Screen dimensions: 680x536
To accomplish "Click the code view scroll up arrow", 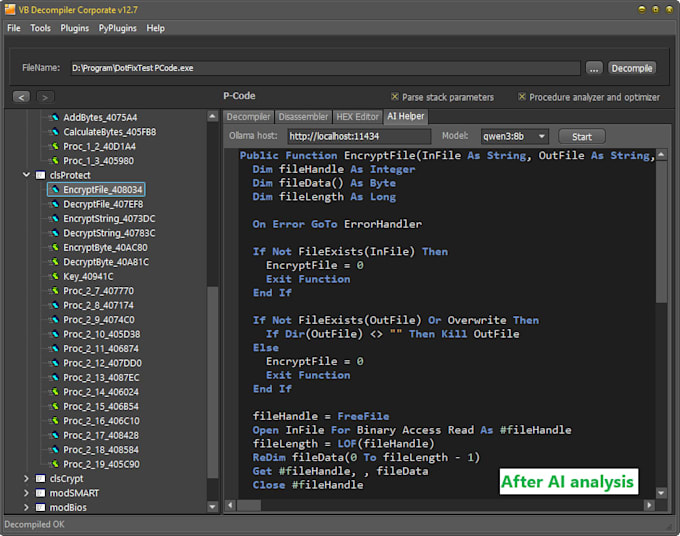I will pos(661,155).
